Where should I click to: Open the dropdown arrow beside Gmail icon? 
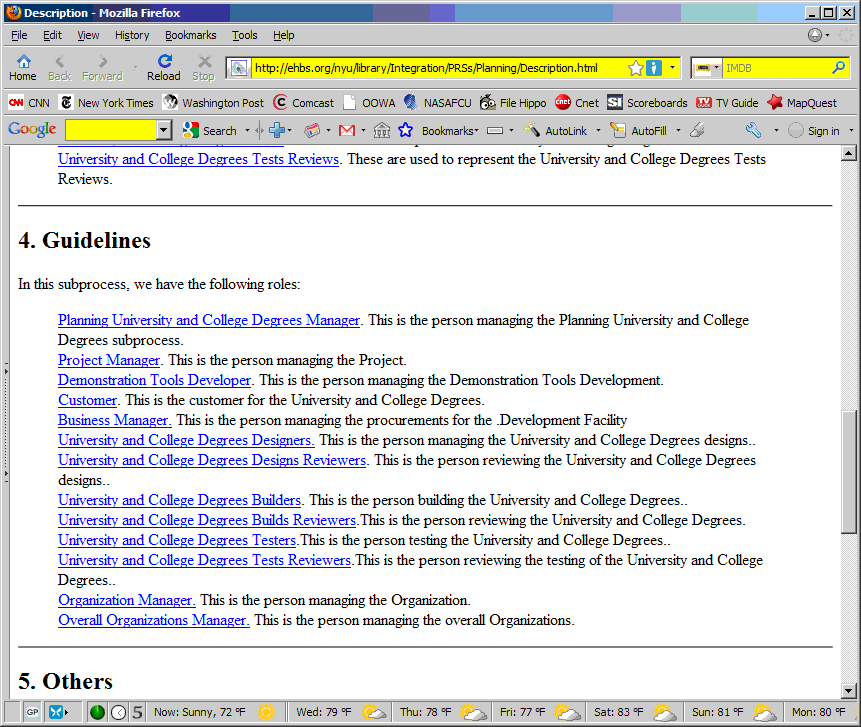coord(363,131)
